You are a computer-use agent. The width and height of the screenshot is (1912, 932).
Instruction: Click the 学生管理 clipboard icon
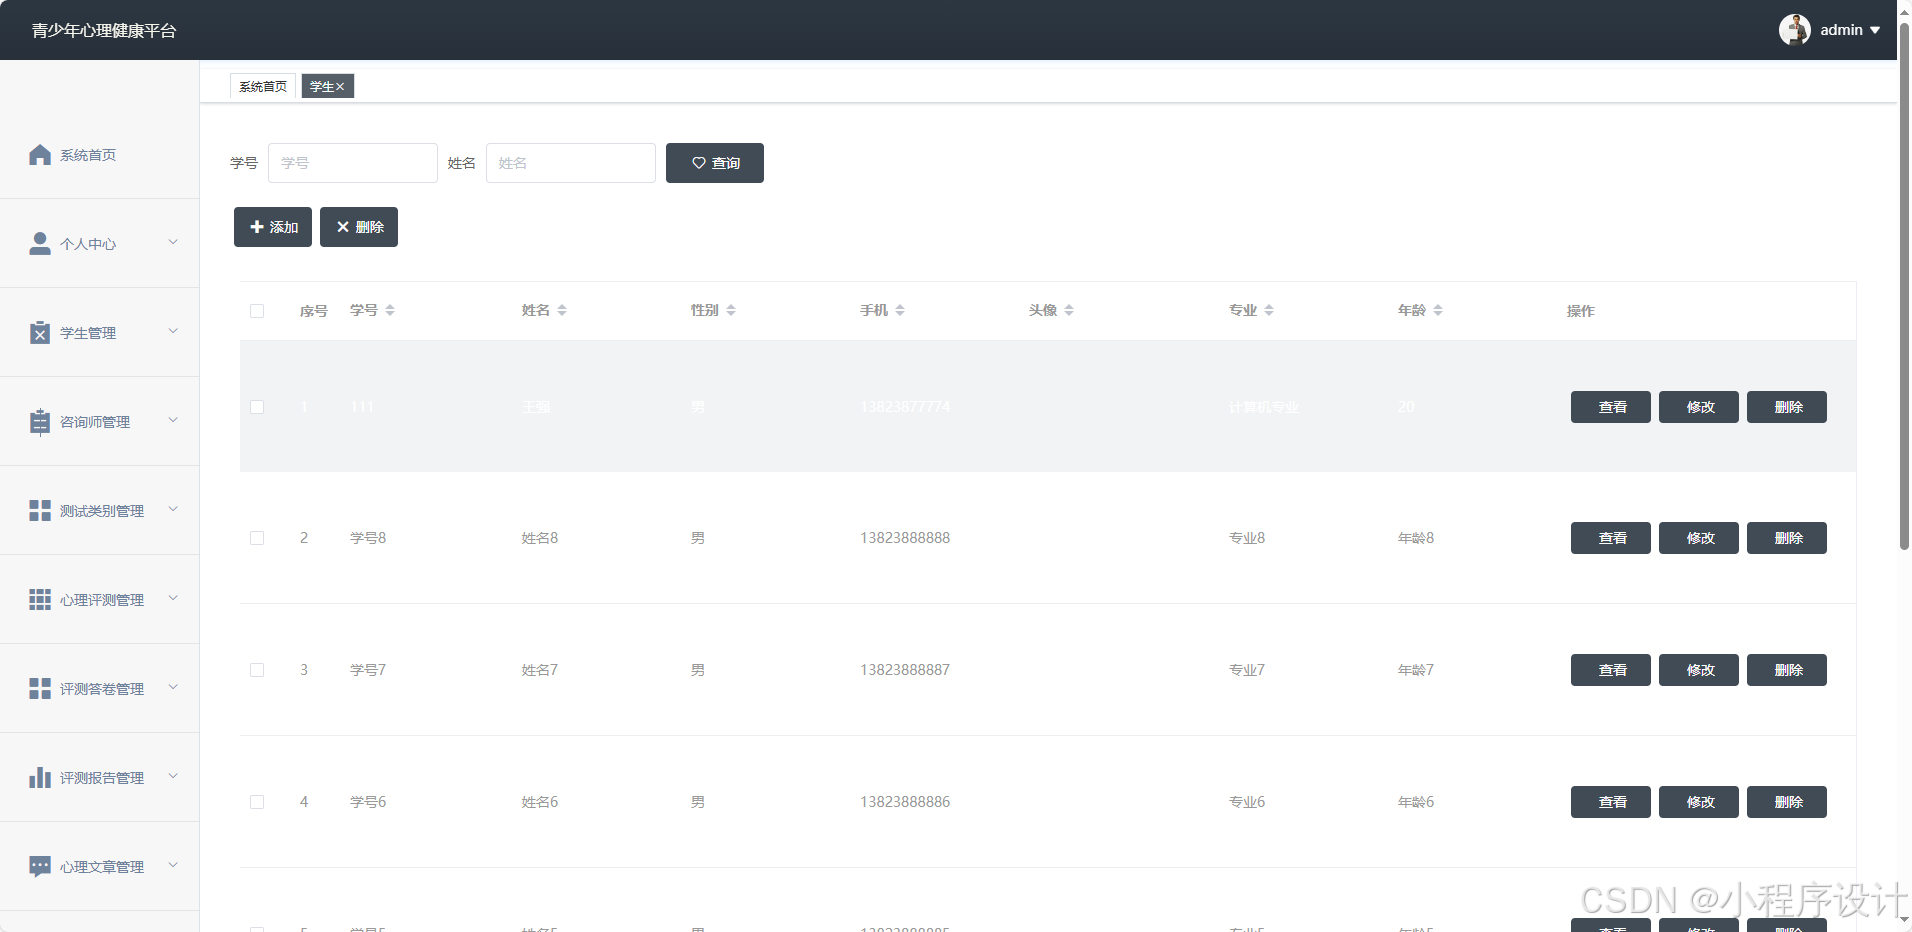click(40, 333)
